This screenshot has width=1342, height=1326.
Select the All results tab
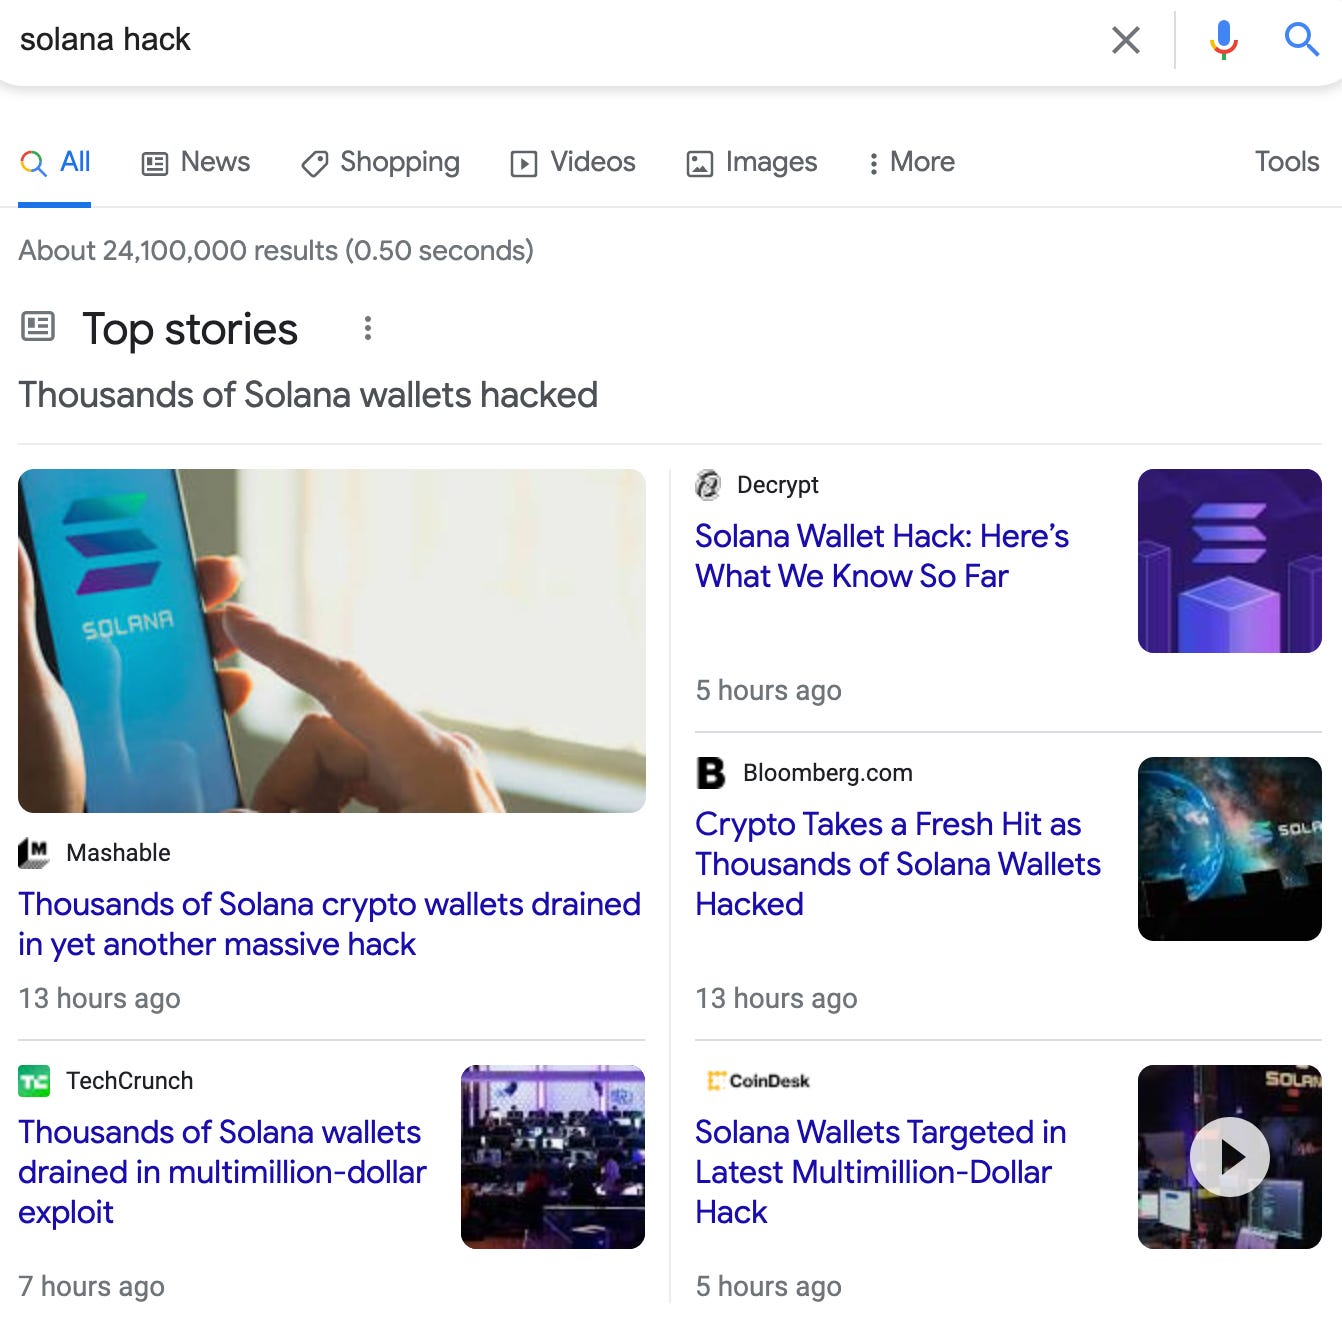point(56,162)
